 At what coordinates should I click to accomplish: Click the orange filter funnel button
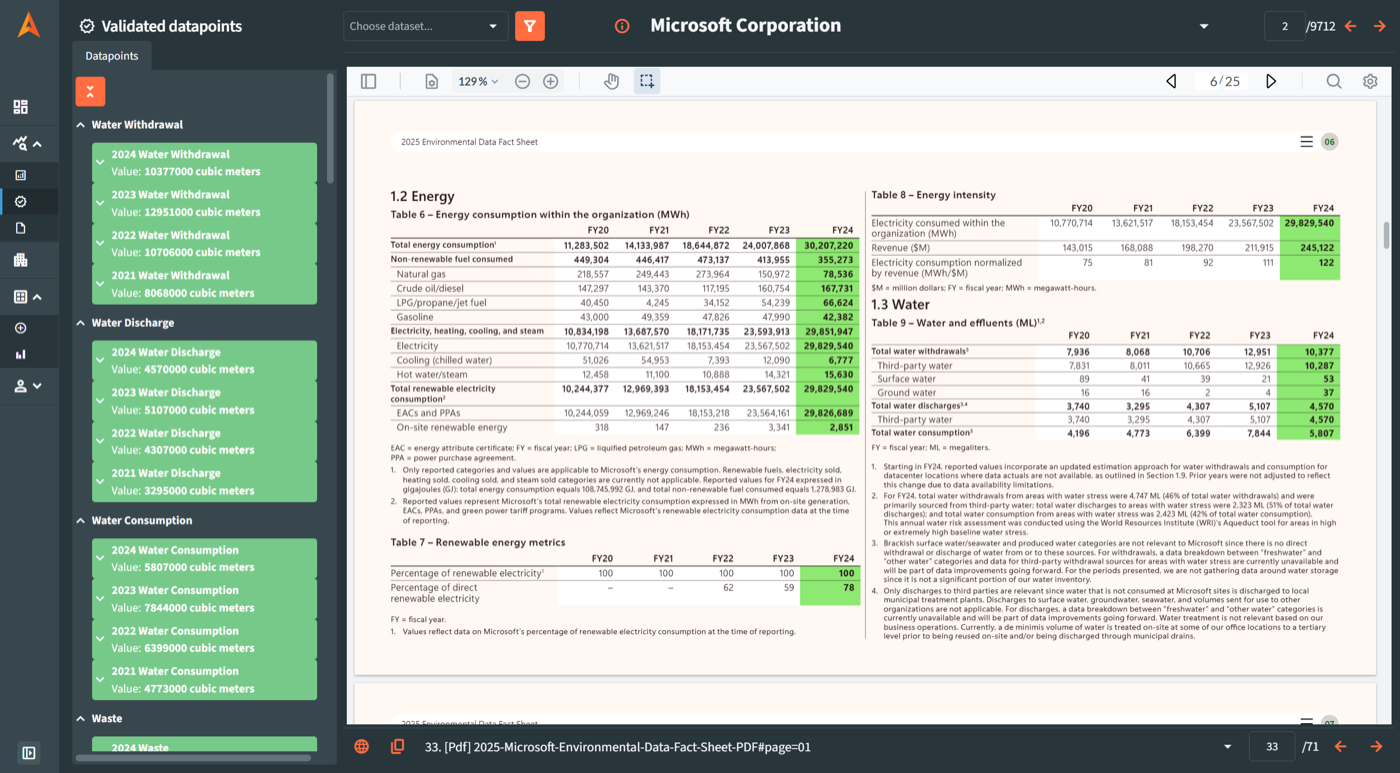coord(530,26)
